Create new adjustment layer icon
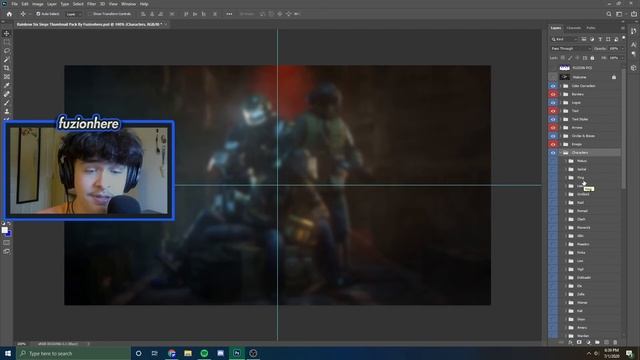 588,342
